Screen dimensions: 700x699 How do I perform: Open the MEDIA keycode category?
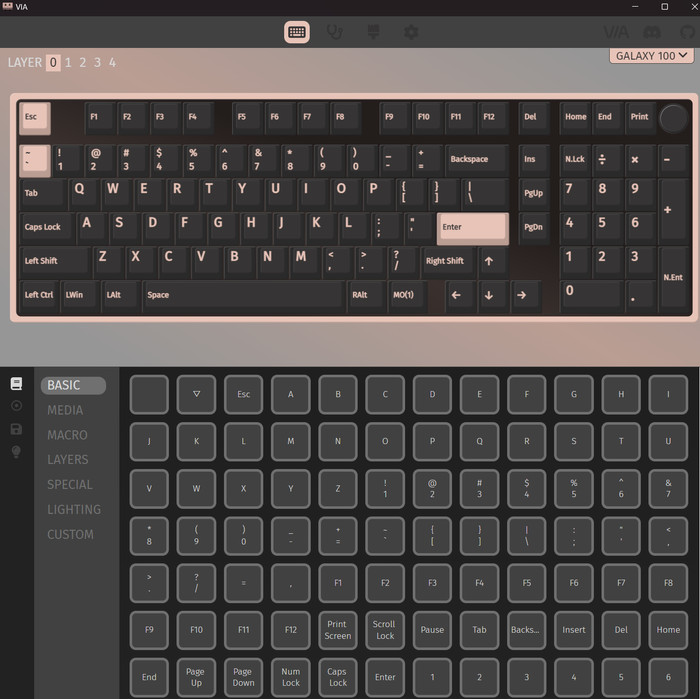click(x=65, y=410)
